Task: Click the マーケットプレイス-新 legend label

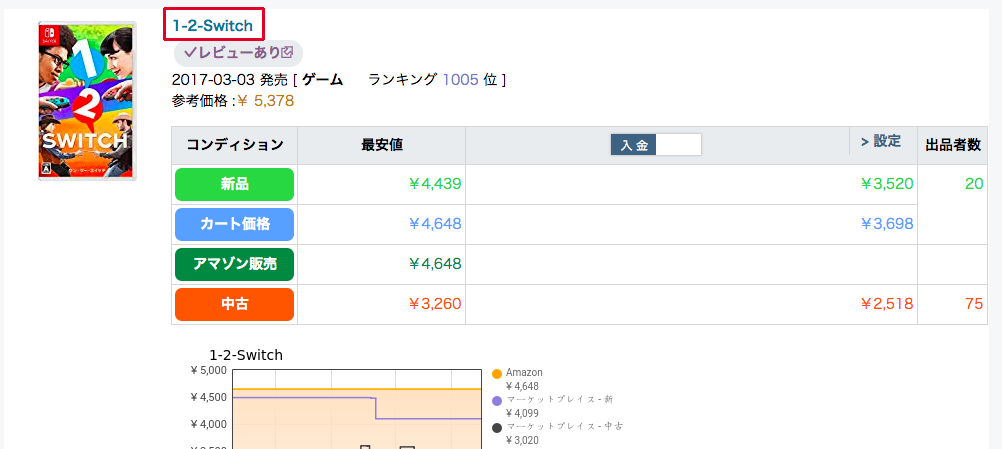Action: pyautogui.click(x=560, y=400)
